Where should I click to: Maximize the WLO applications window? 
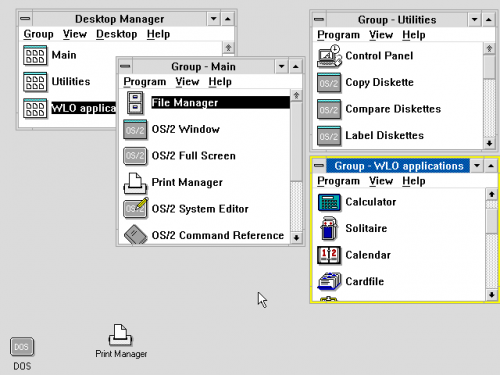click(x=491, y=166)
